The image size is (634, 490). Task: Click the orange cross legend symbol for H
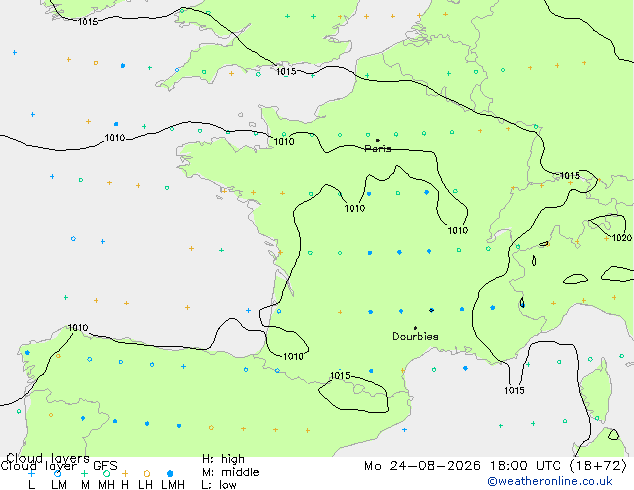tap(125, 473)
